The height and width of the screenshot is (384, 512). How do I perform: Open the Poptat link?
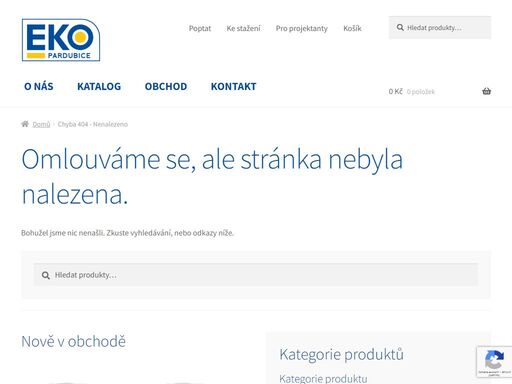(200, 28)
